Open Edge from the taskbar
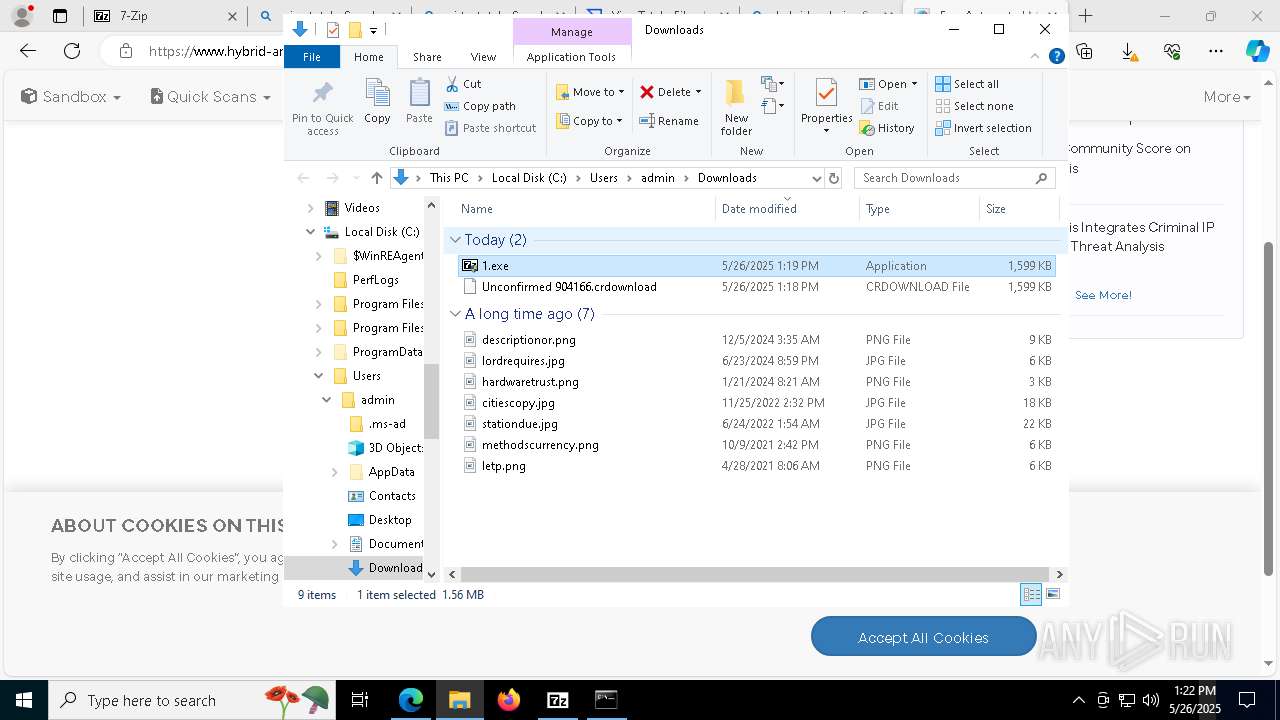Viewport: 1280px width, 720px height. (411, 700)
